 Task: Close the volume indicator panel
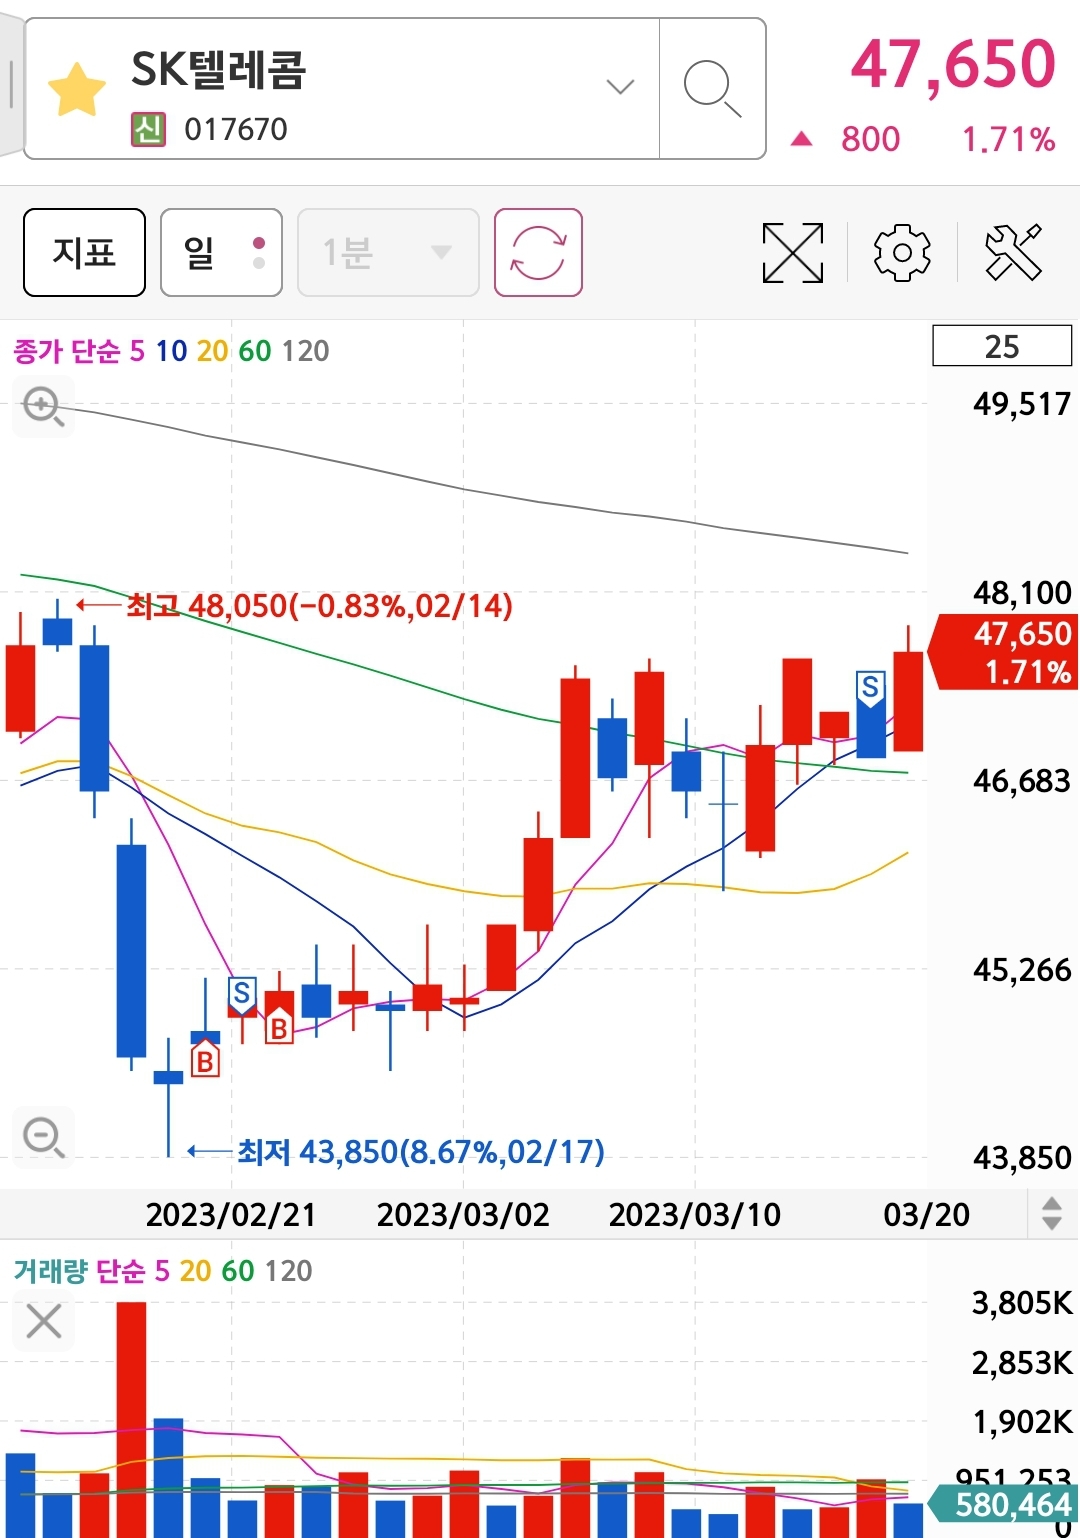pyautogui.click(x=43, y=1321)
